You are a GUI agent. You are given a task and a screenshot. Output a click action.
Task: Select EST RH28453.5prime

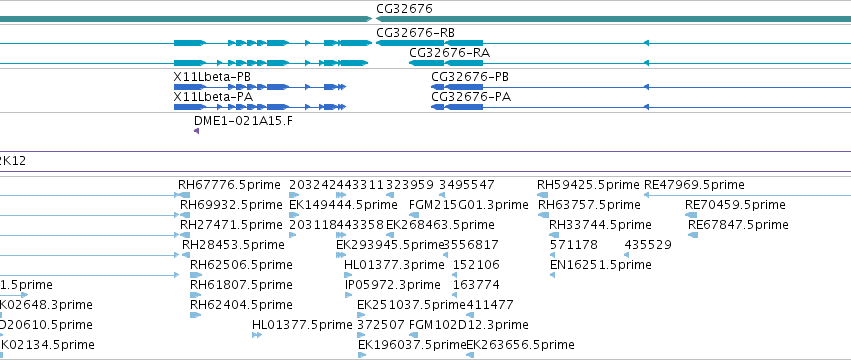233,245
